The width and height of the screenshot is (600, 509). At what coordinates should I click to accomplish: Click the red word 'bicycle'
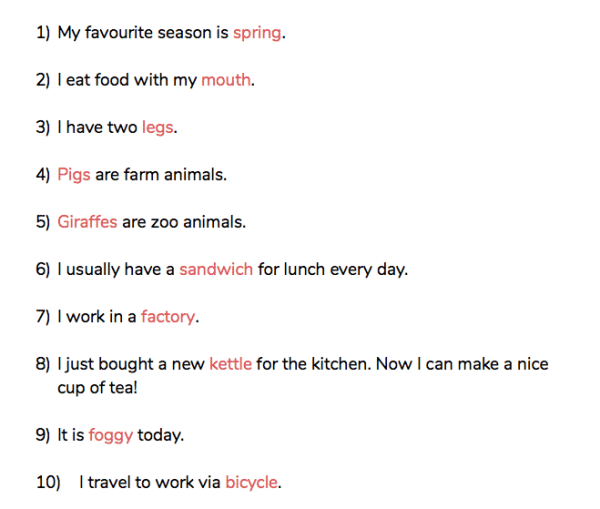coord(251,483)
